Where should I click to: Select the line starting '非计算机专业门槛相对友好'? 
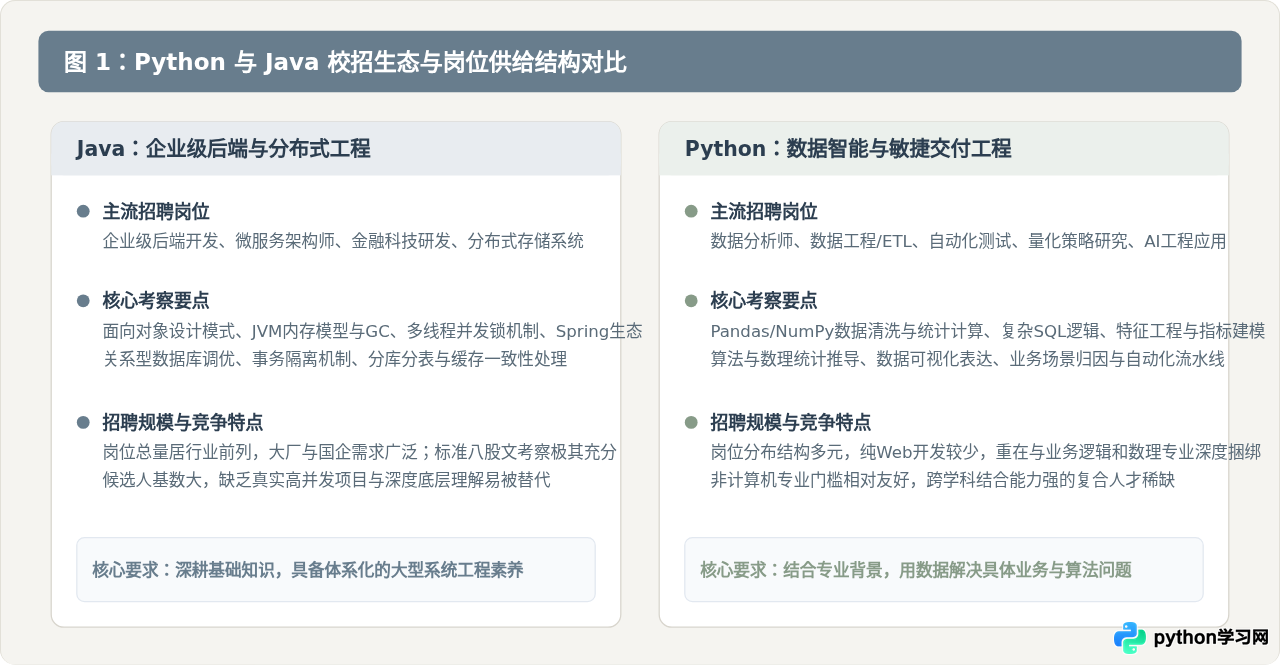943,480
